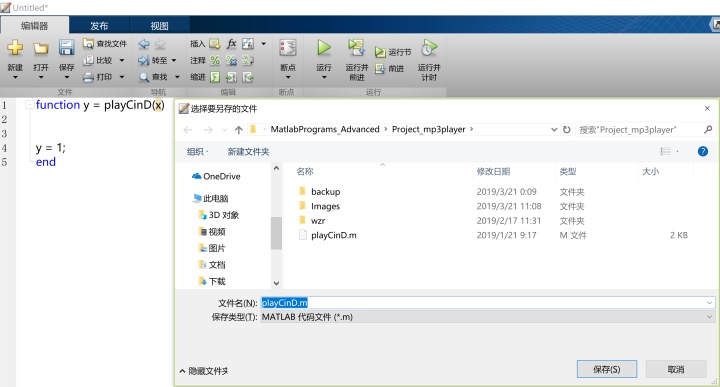Click the Compare (比较) tool
Screen dimensions: 720x387
[98, 60]
